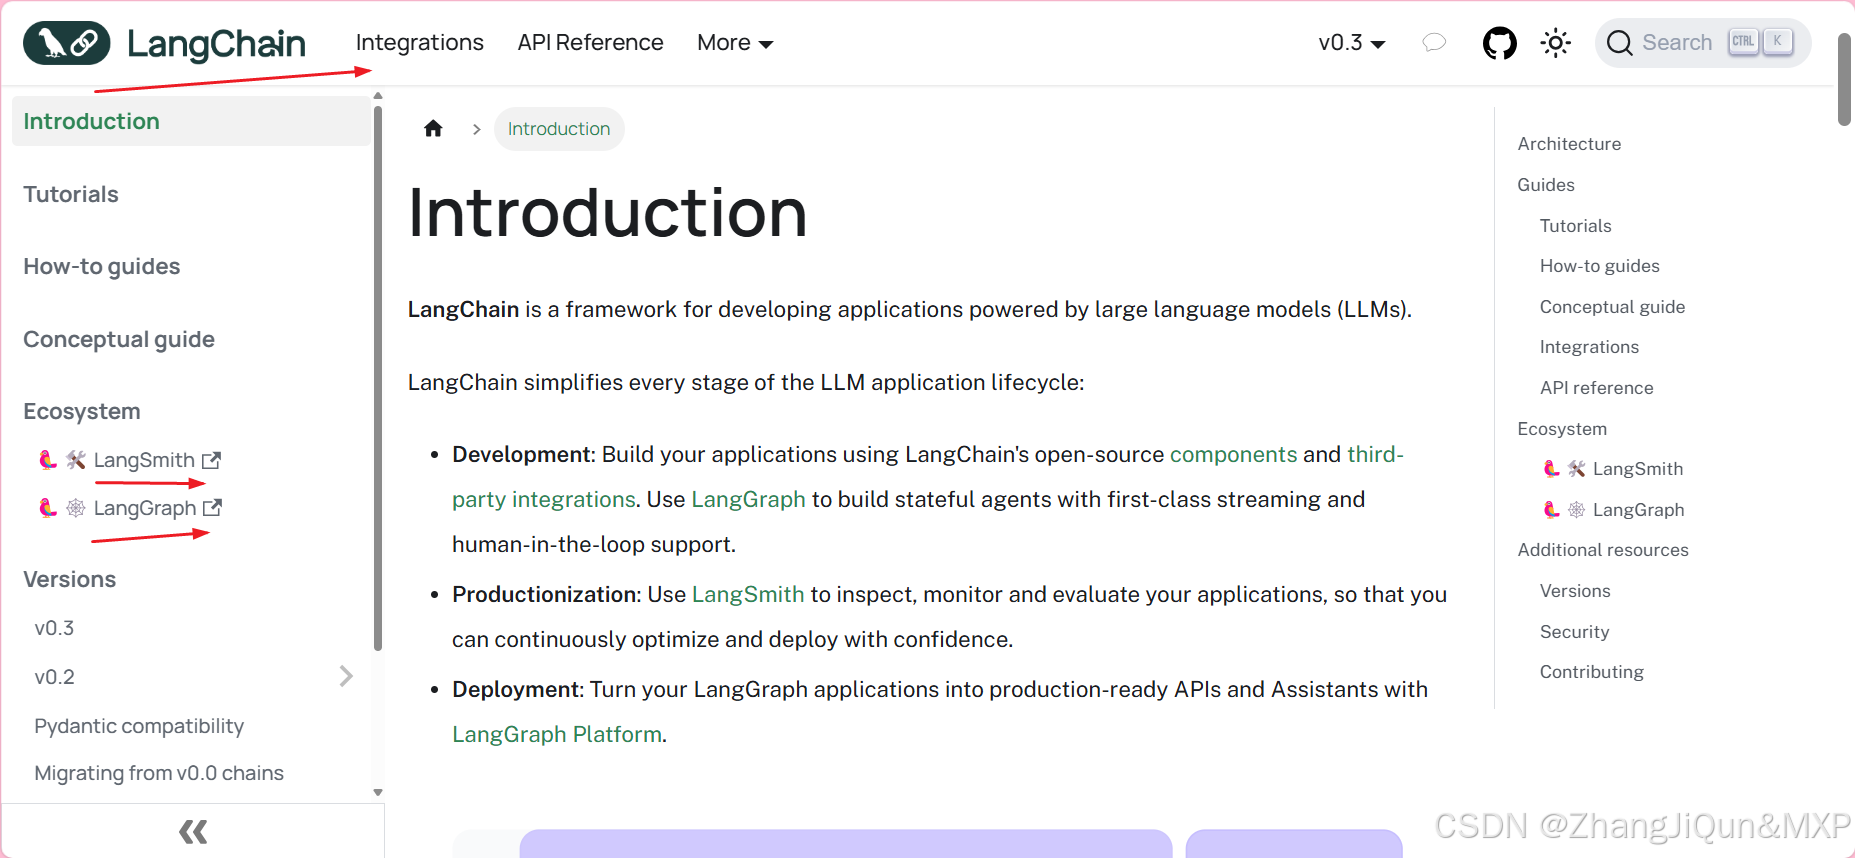
Task: Follow the LangSmith link in Productionization bullet
Action: point(748,594)
